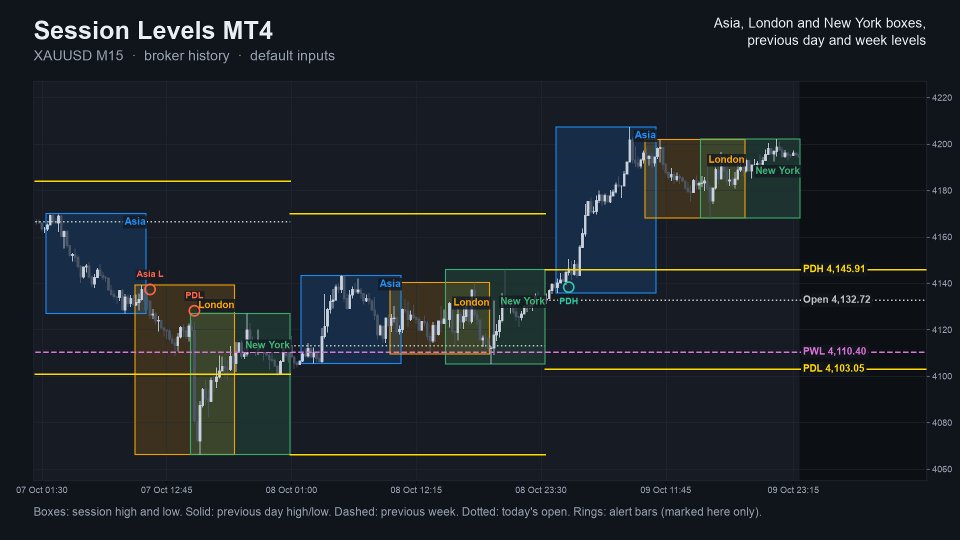Click the 4140 price axis label
The image size is (960, 540).
(x=942, y=283)
